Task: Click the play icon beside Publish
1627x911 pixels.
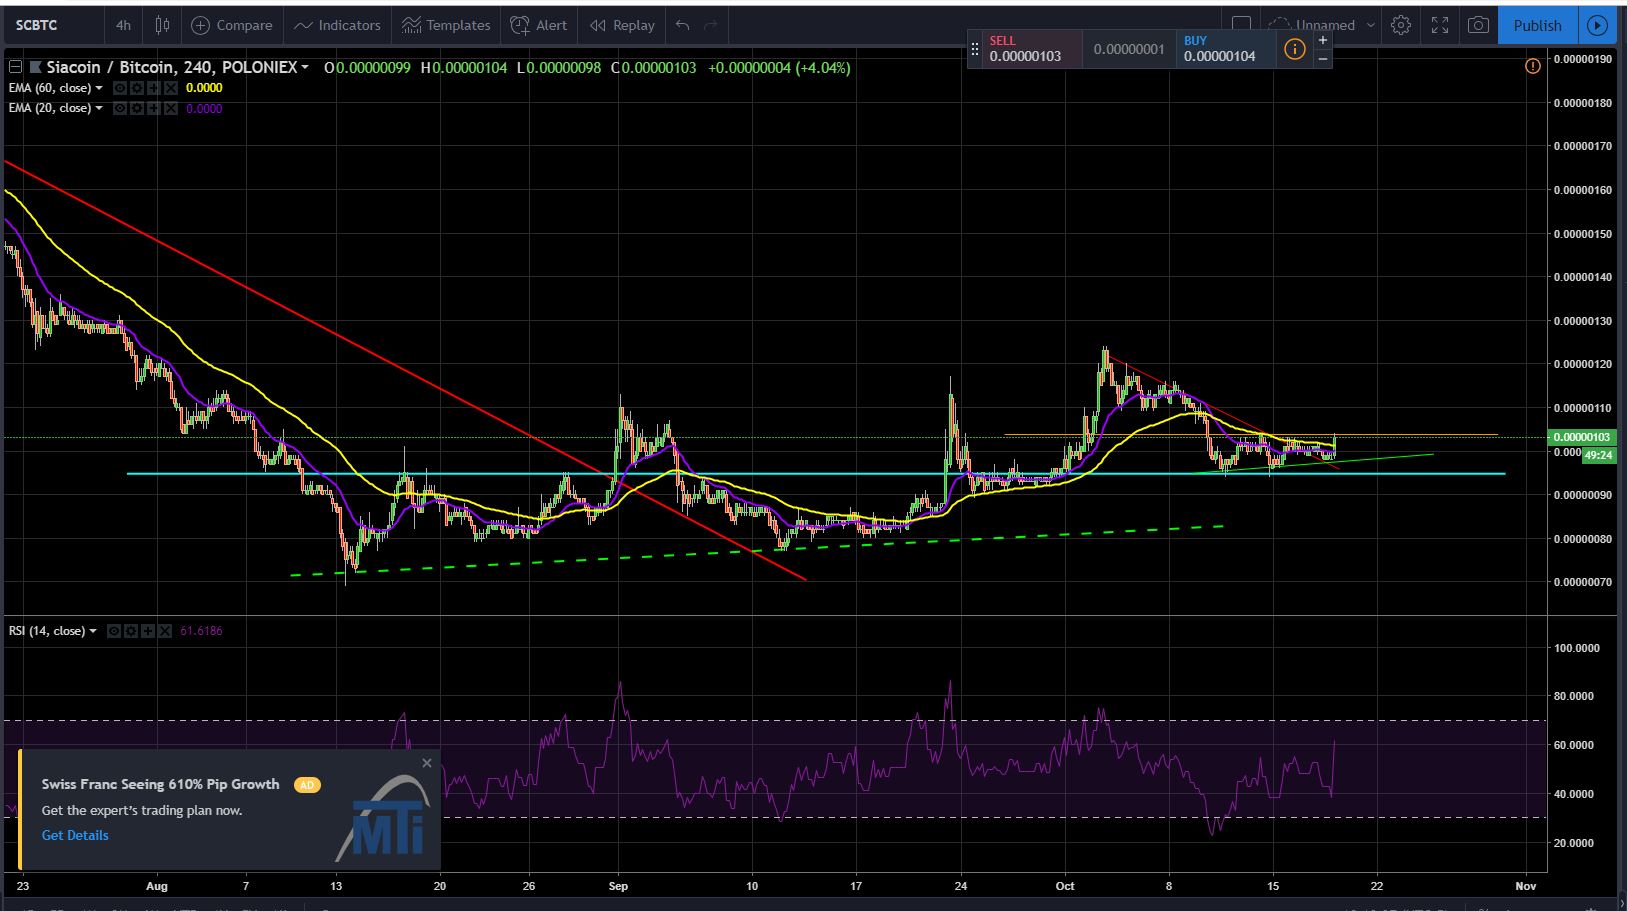Action: coord(1598,25)
